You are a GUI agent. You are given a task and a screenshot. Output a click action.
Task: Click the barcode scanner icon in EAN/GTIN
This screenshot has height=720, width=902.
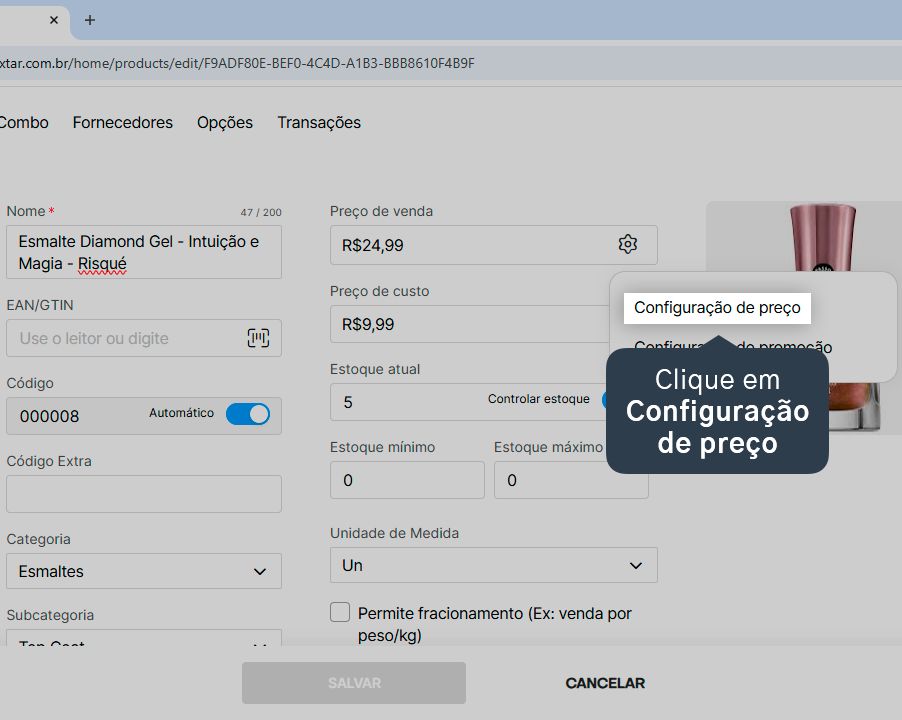[258, 338]
